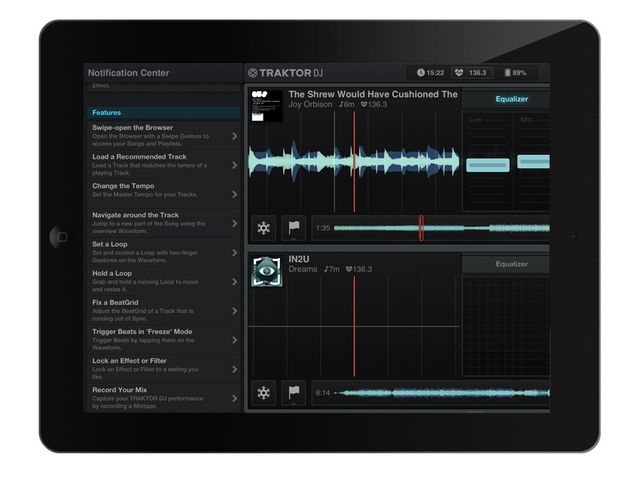Expand Set a Loop chevron
The width and height of the screenshot is (640, 480).
[235, 253]
